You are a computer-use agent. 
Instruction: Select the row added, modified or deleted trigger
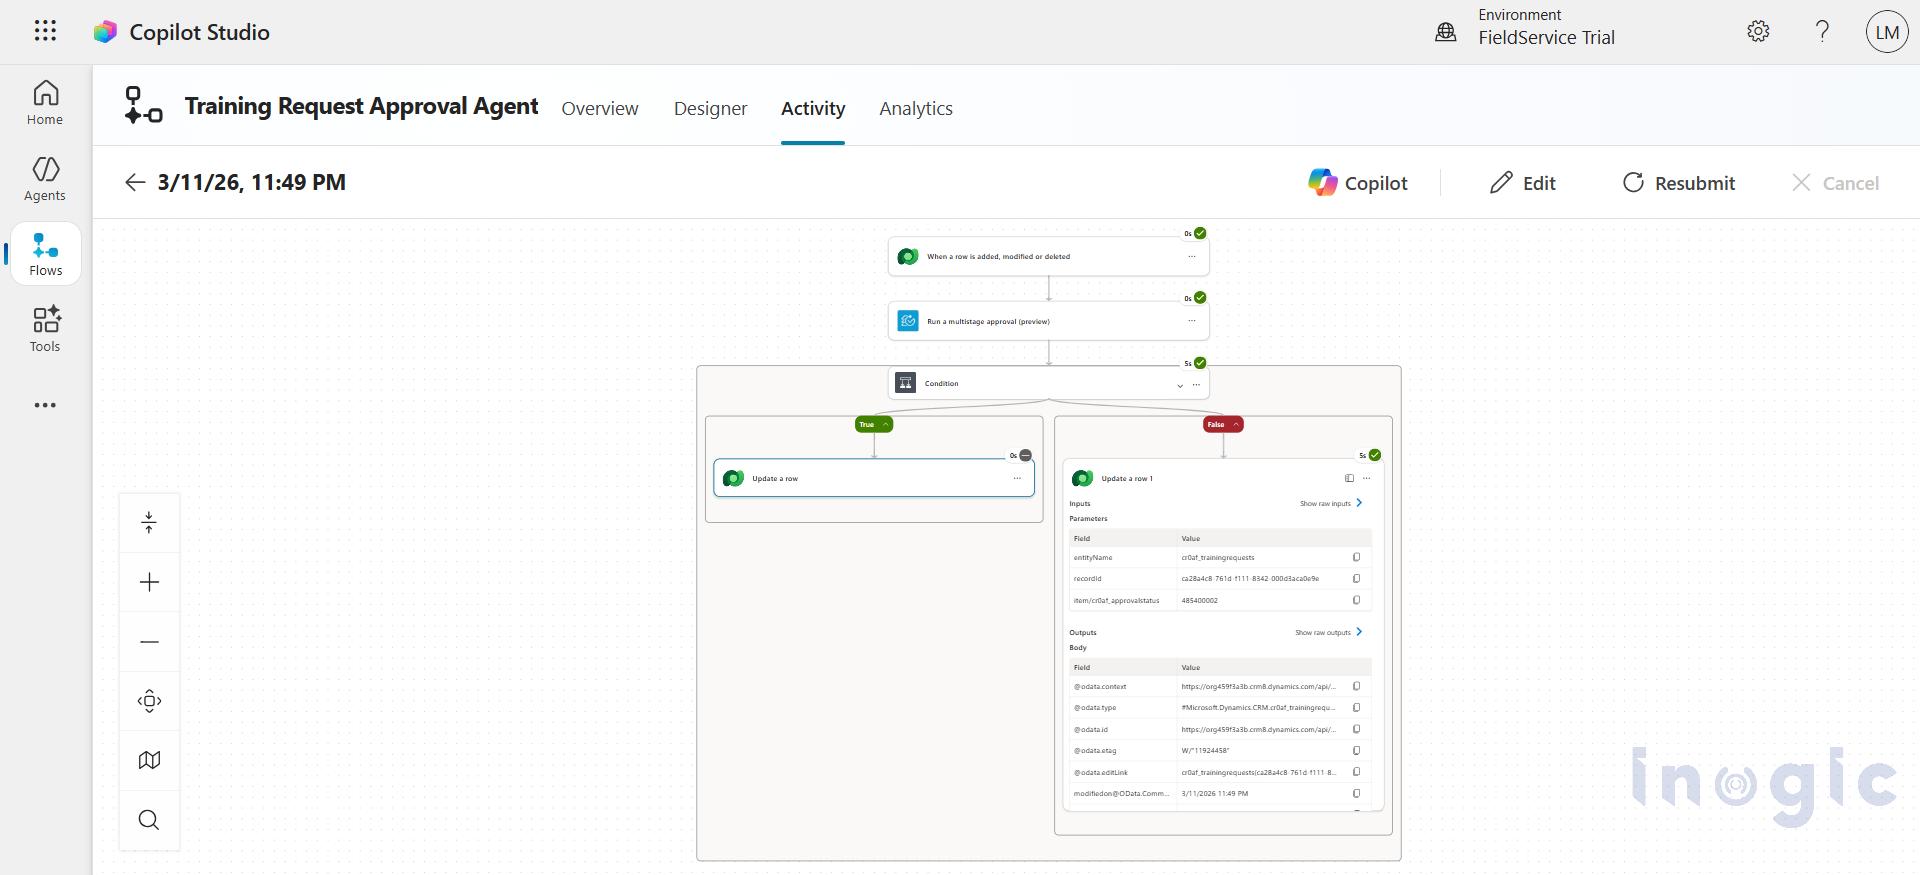[x=1048, y=256]
